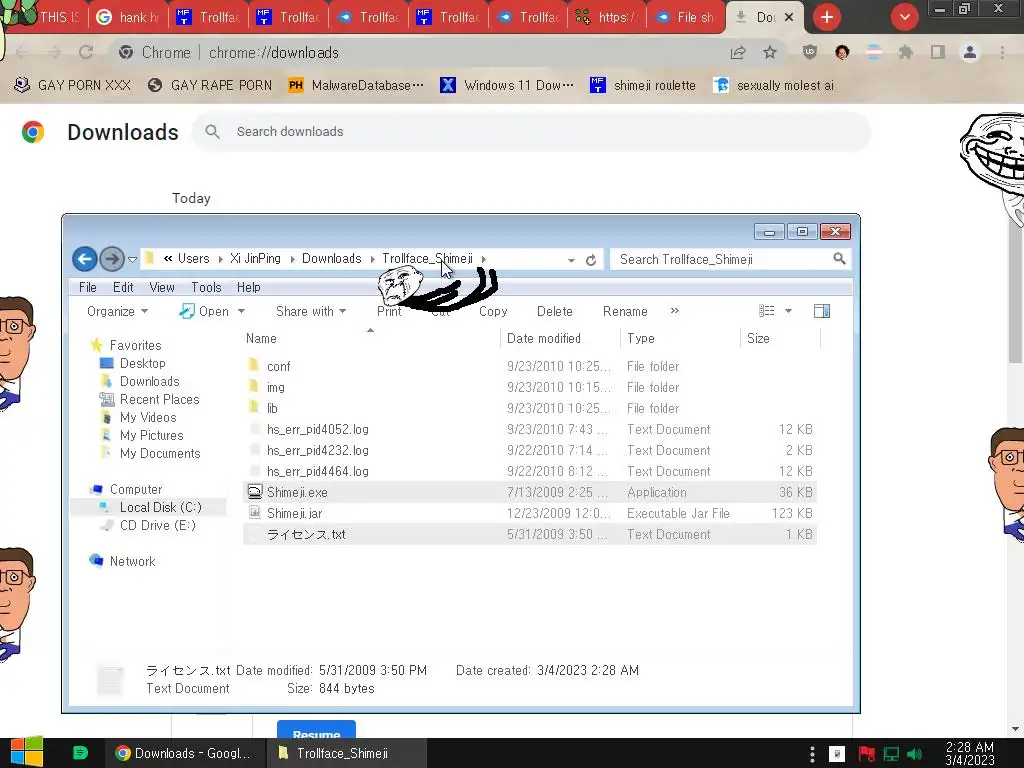Select the img folder
Viewport: 1024px width, 768px height.
point(530,387)
